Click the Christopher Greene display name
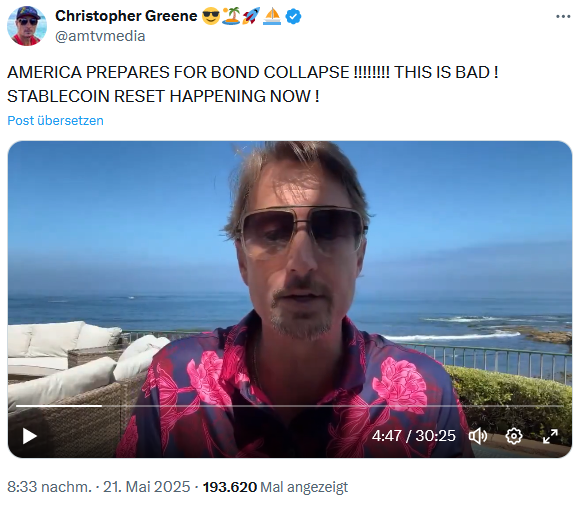579x506 pixels. pyautogui.click(x=126, y=16)
